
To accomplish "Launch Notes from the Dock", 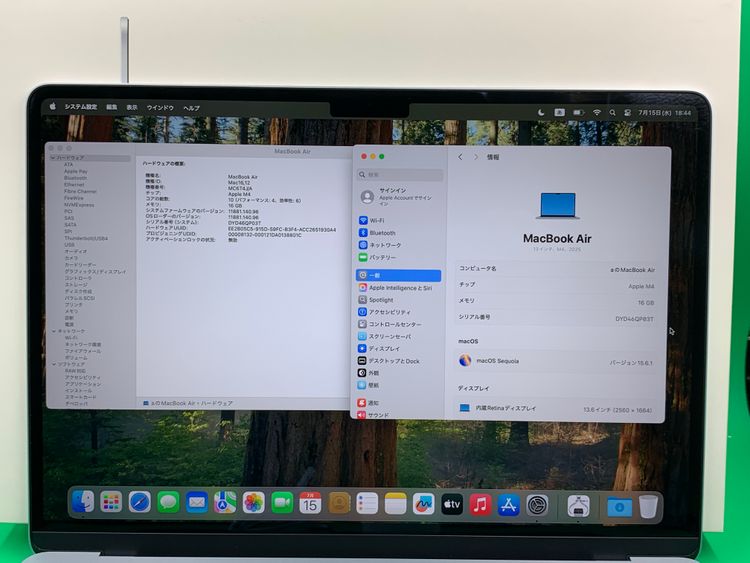I will [x=395, y=504].
